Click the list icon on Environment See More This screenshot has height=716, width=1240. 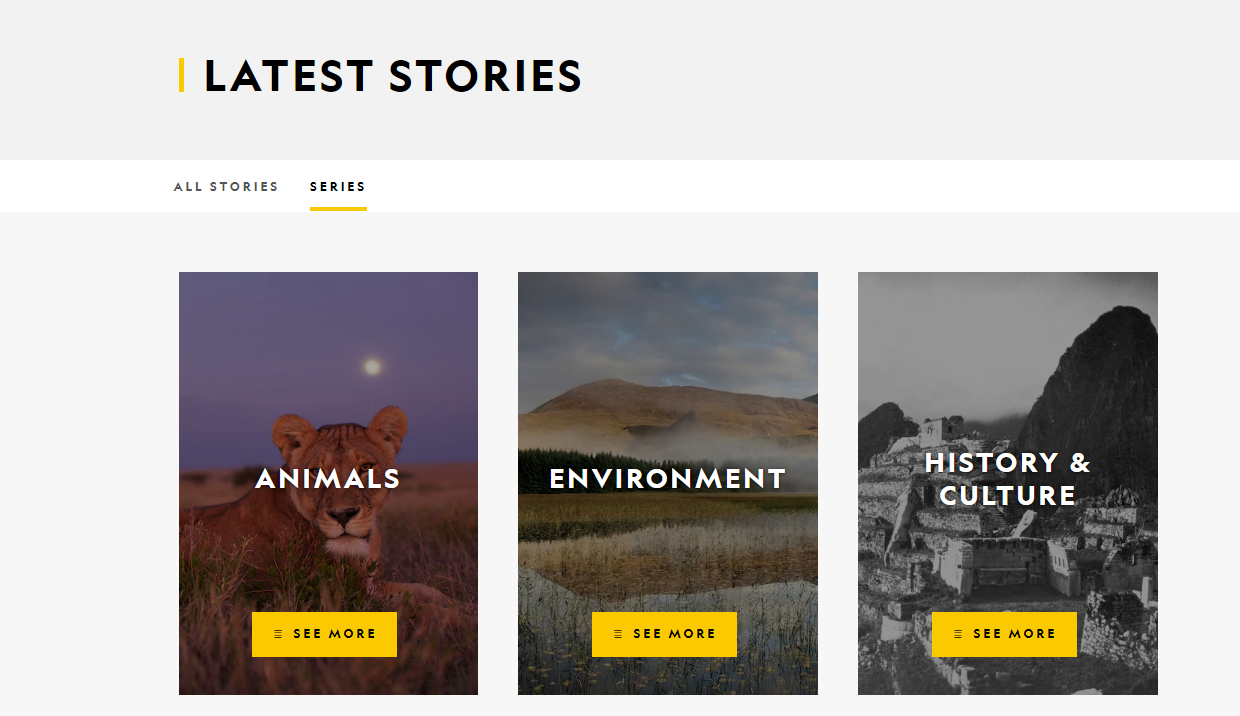tap(618, 634)
